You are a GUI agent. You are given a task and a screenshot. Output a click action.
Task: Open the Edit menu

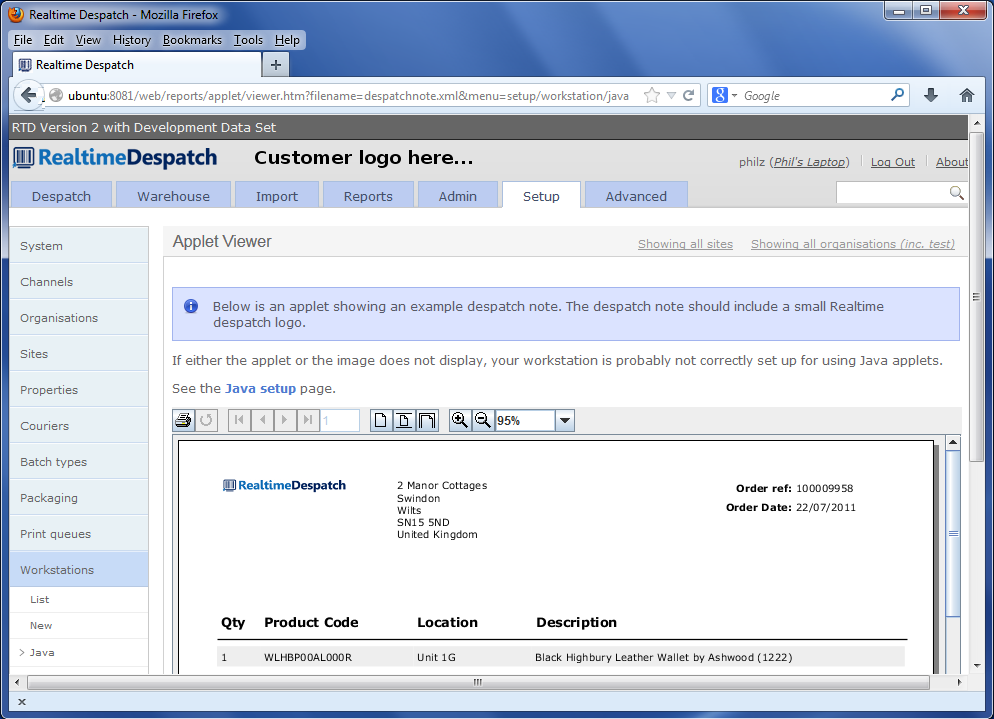coord(53,40)
